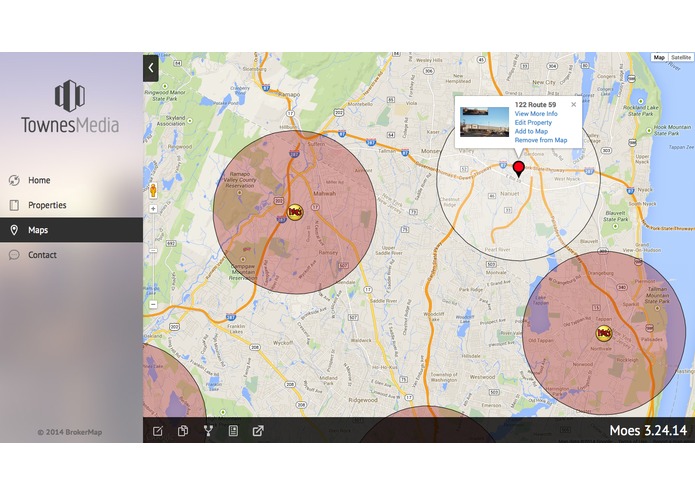Click Add to Map link
Image resolution: width=695 pixels, height=494 pixels.
[531, 132]
